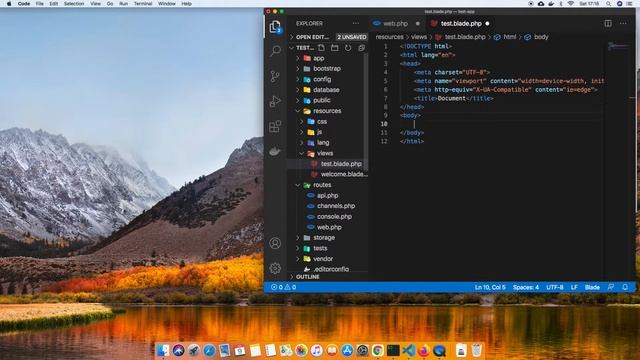This screenshot has width=640, height=360.
Task: Open the Explorer view in the activity bar
Action: click(276, 27)
